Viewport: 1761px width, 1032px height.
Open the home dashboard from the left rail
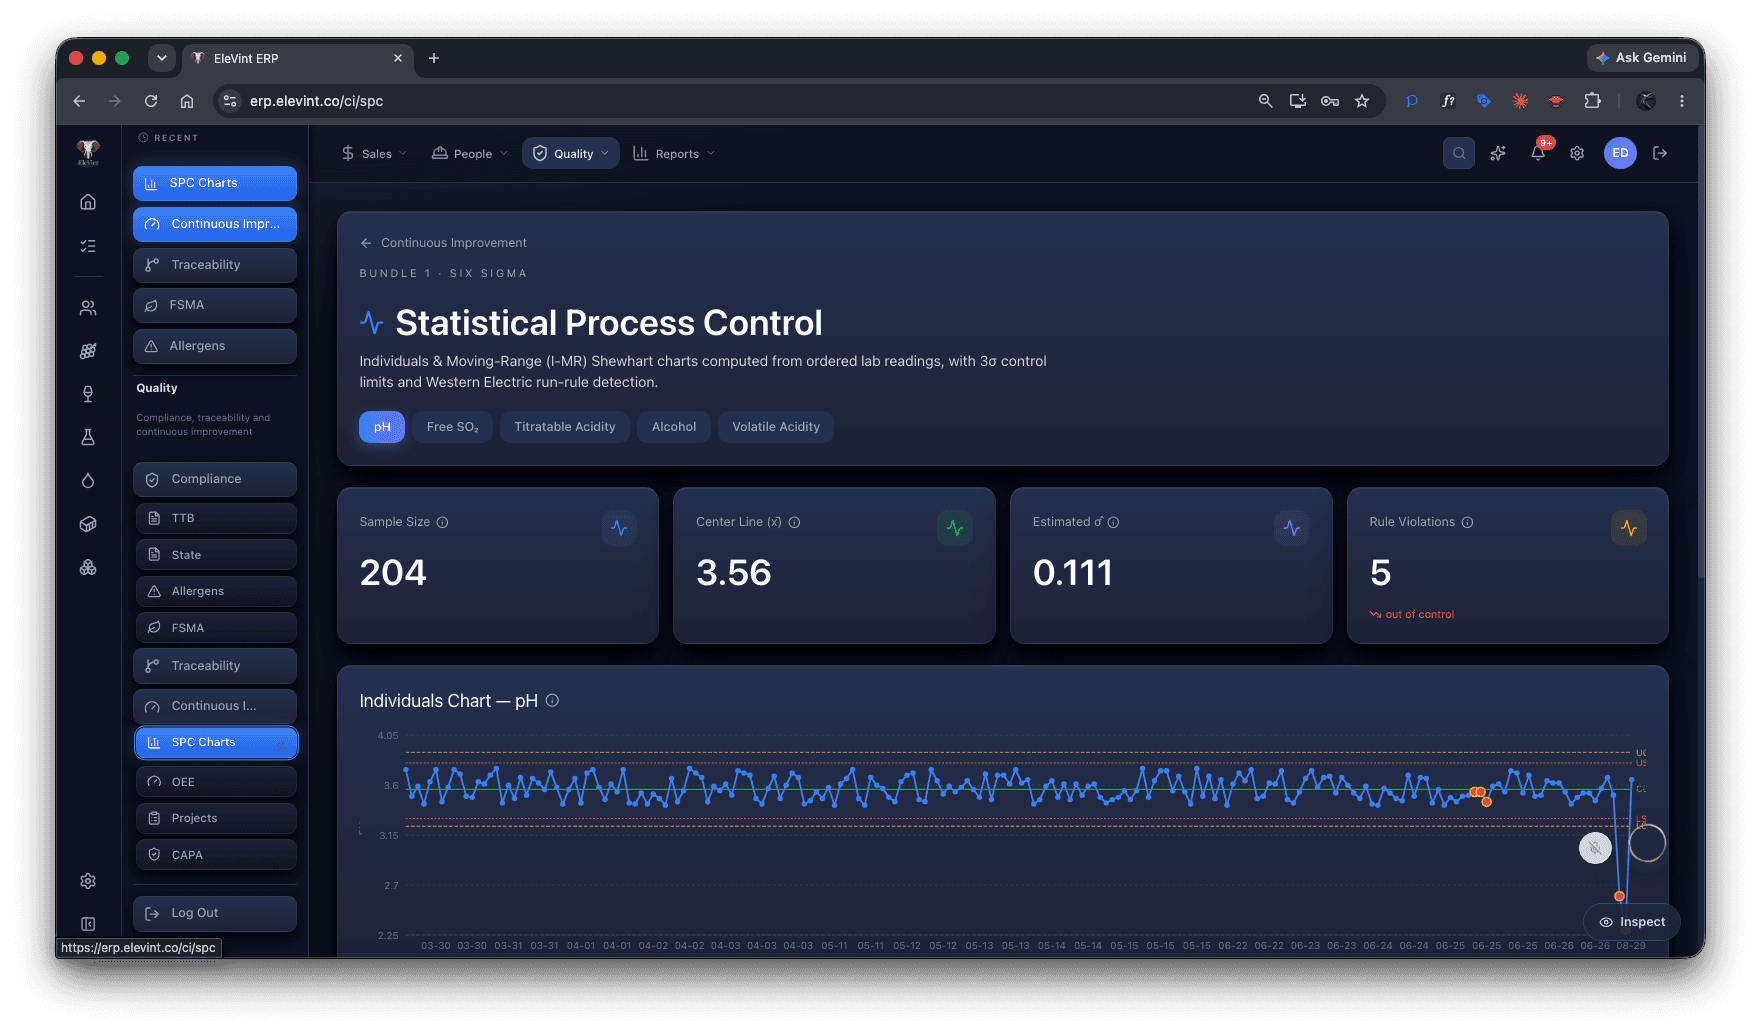(88, 202)
